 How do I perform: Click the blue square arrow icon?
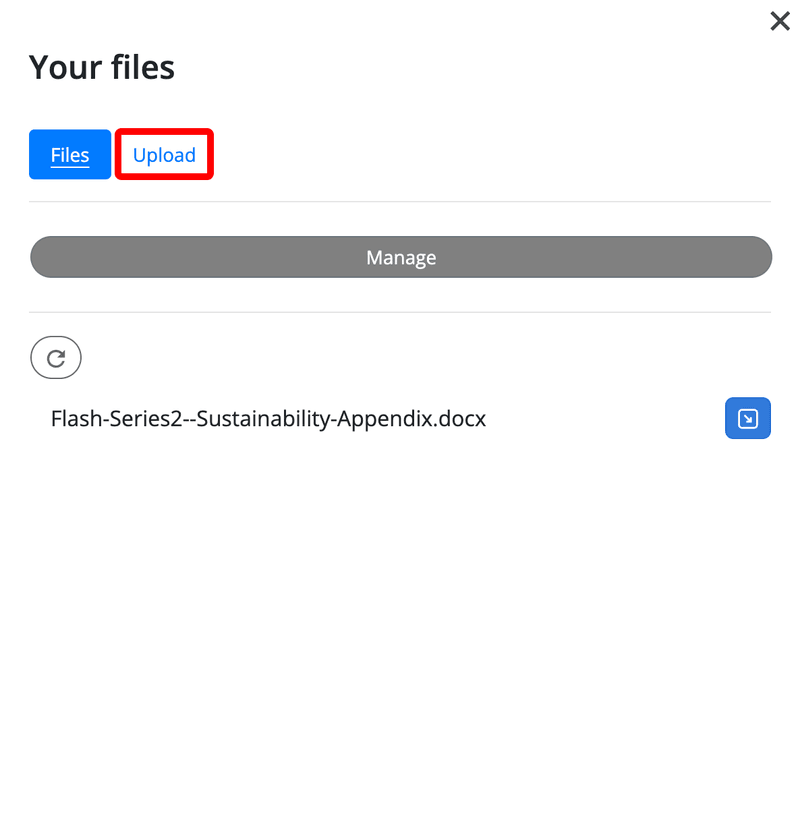pos(747,419)
